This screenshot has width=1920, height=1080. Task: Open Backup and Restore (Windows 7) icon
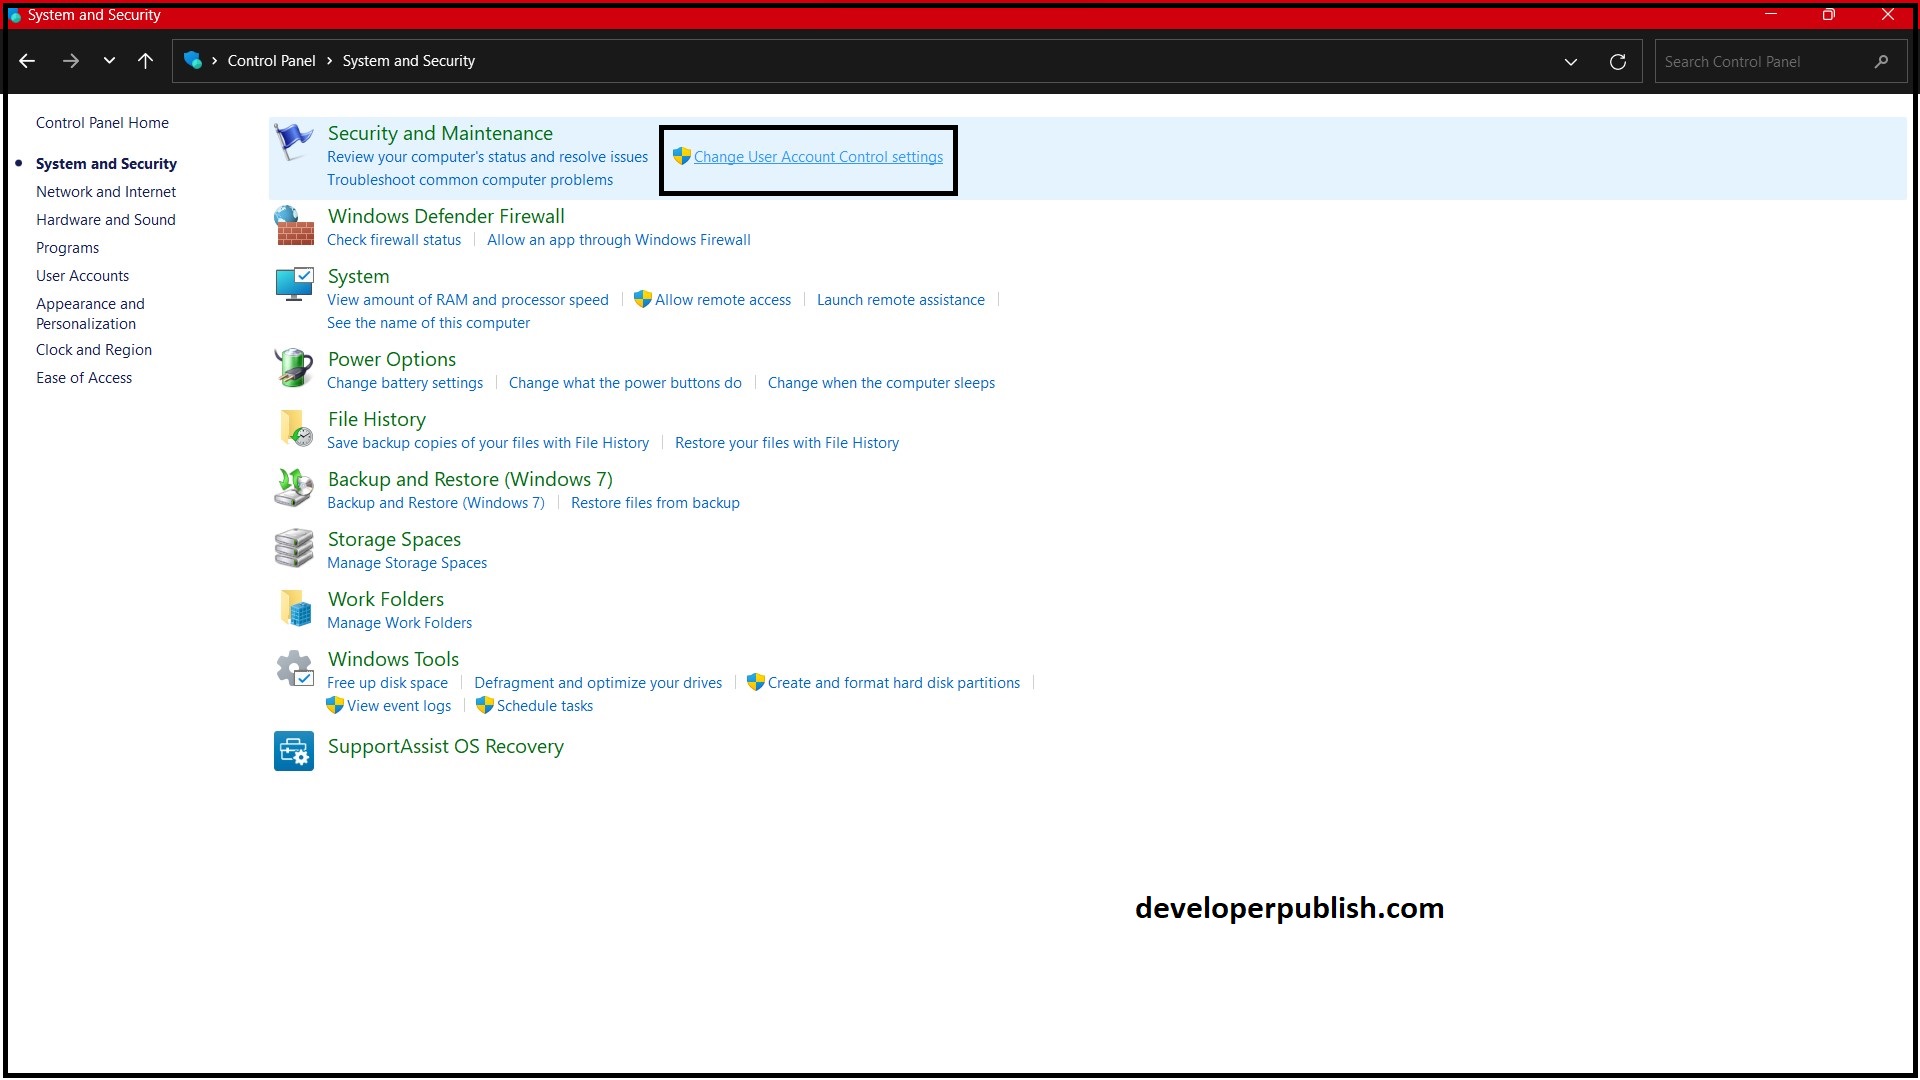click(x=293, y=488)
